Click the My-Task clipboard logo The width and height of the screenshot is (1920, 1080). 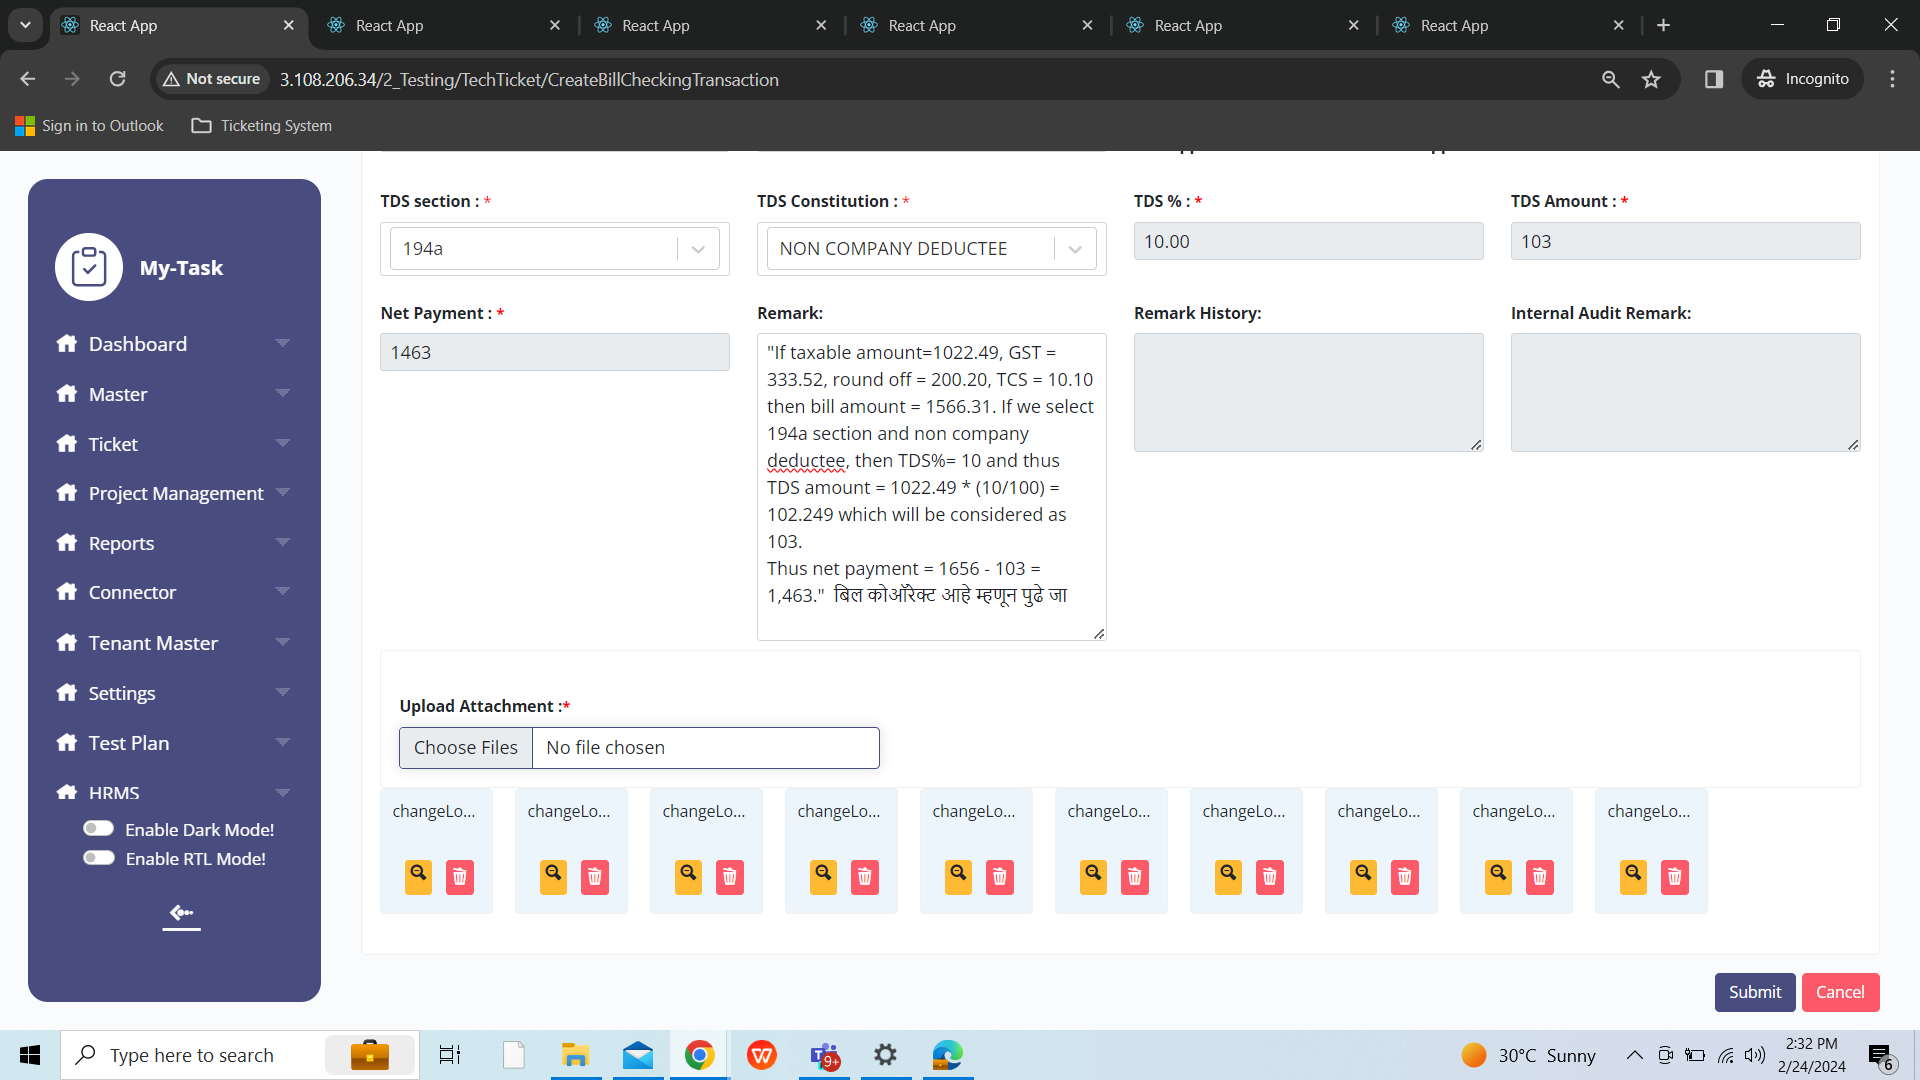[89, 267]
